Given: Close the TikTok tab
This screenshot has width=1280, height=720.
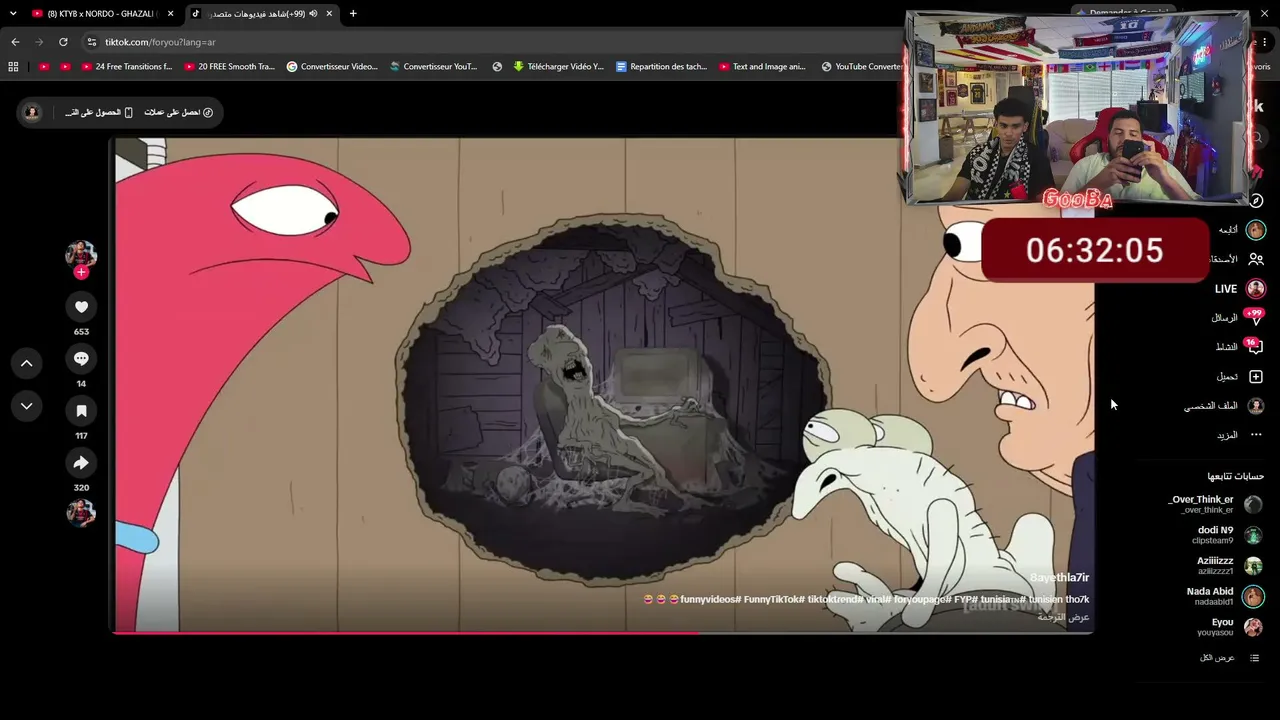Looking at the screenshot, I should (329, 14).
